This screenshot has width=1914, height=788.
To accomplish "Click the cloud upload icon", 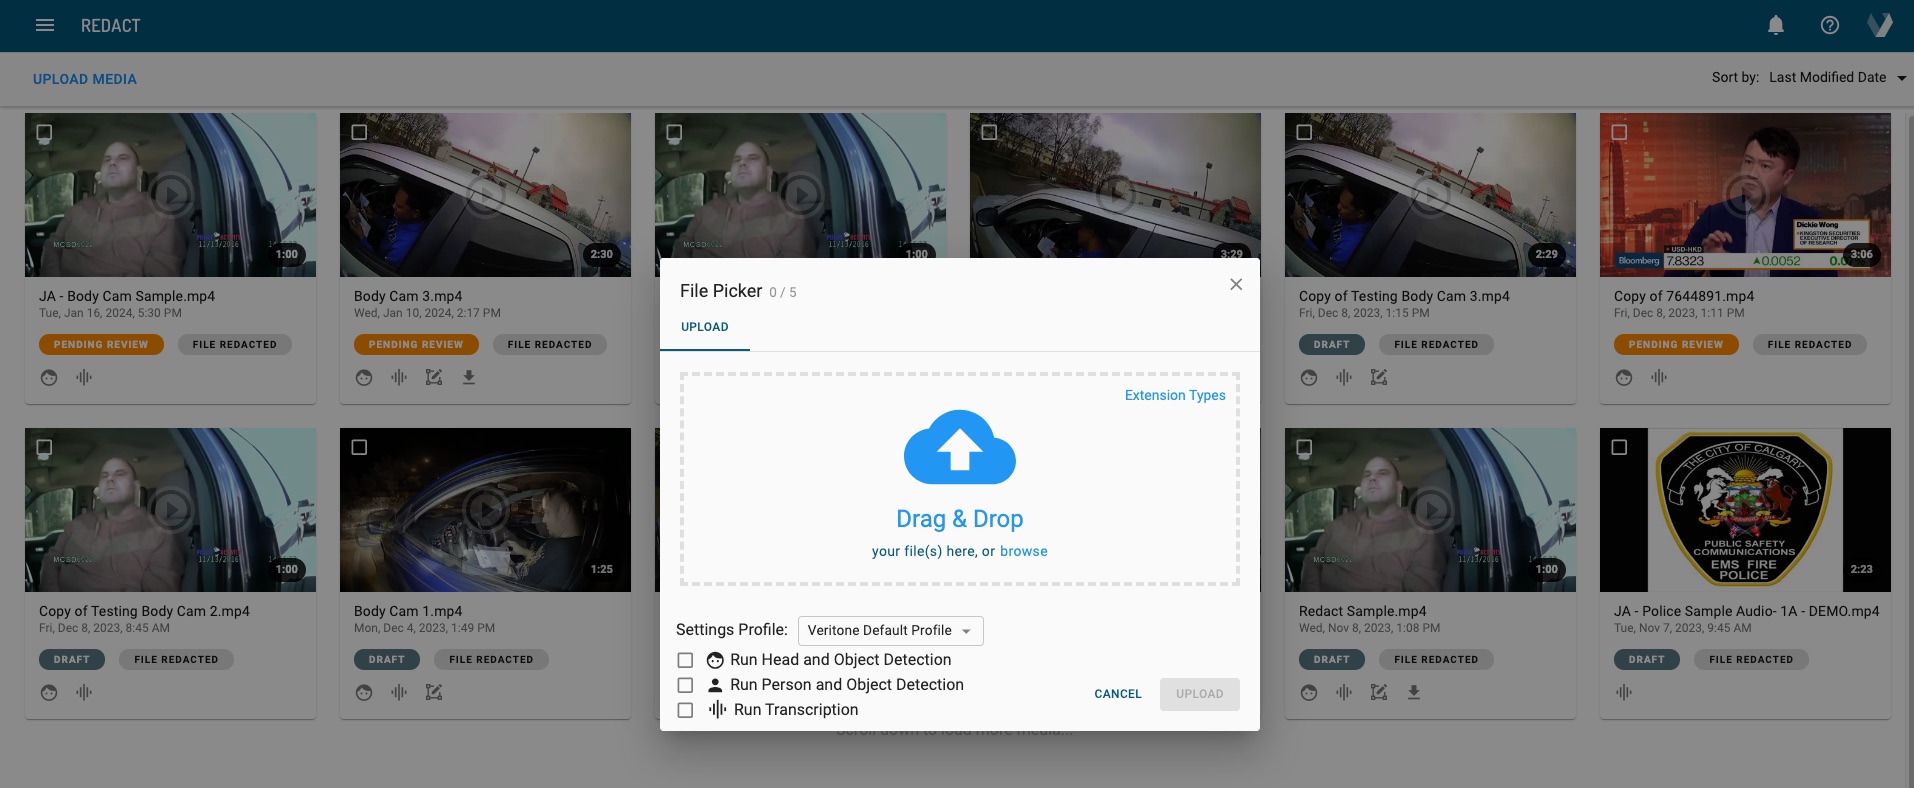I will coord(959,448).
